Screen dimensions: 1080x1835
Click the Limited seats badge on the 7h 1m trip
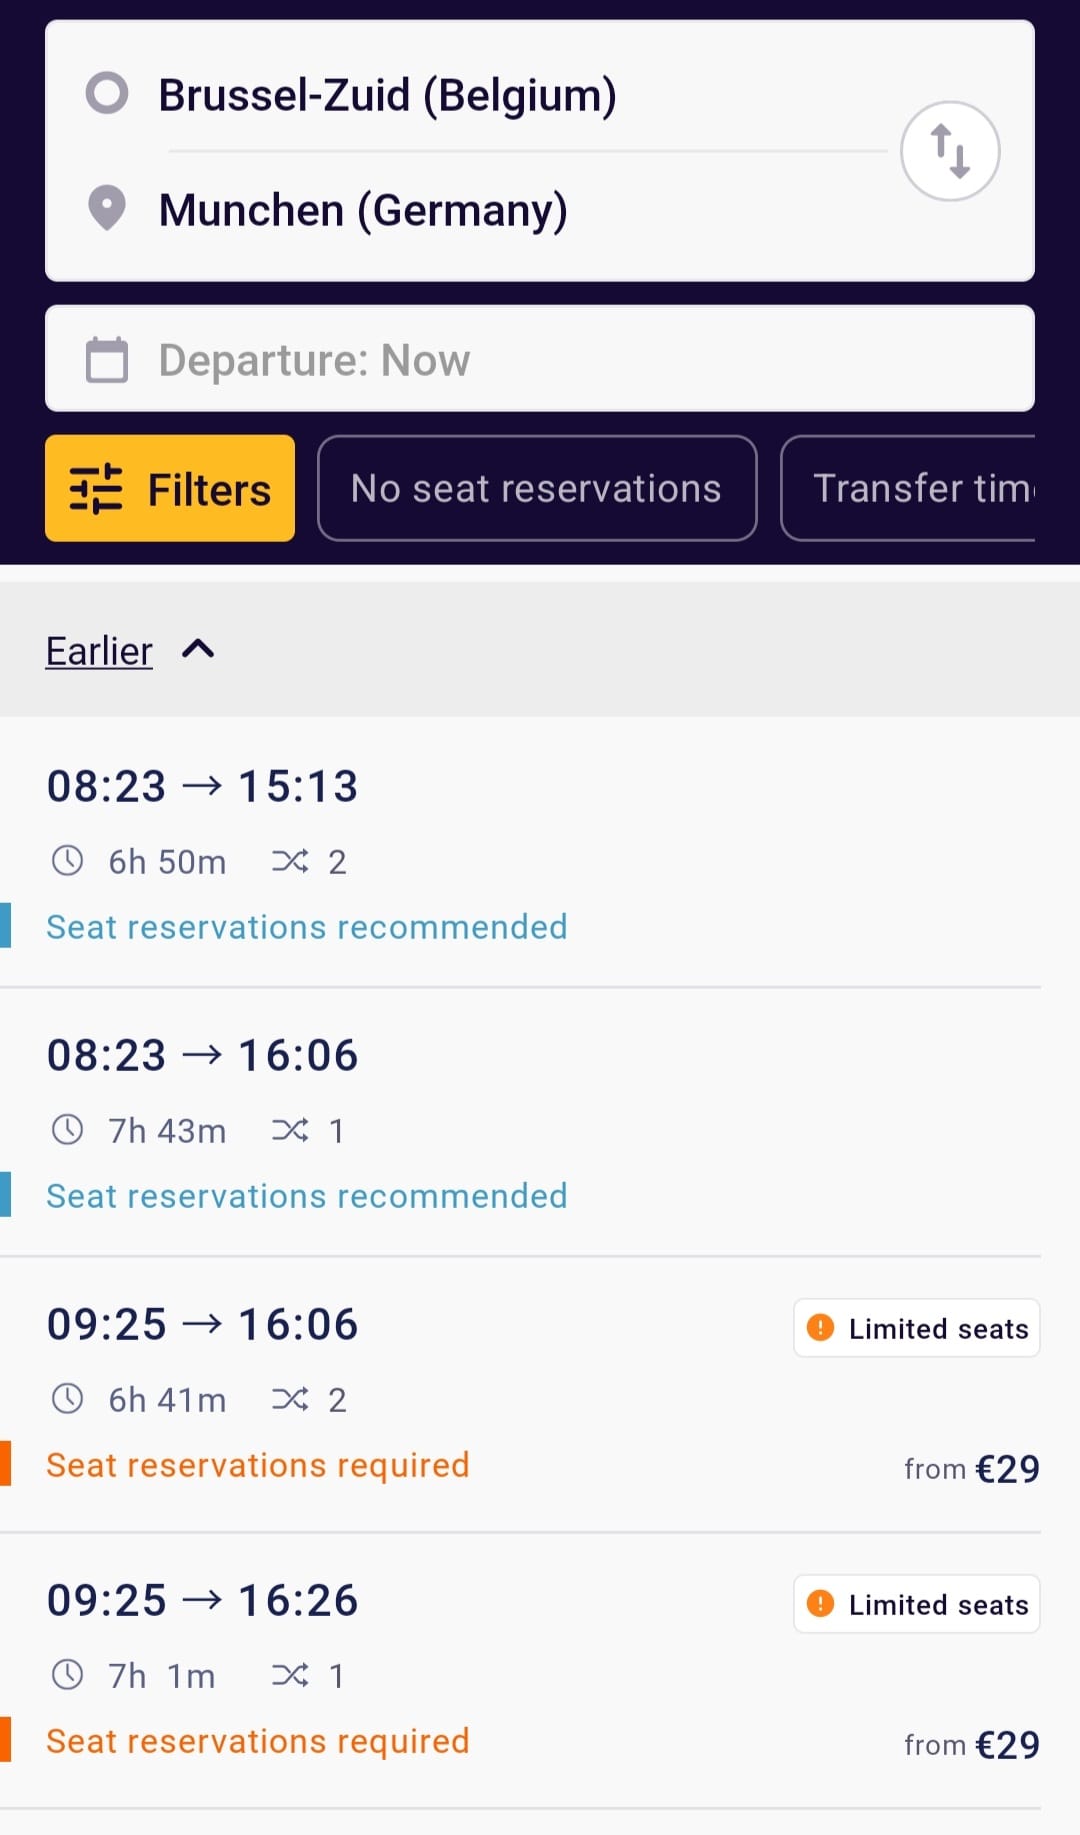[917, 1604]
